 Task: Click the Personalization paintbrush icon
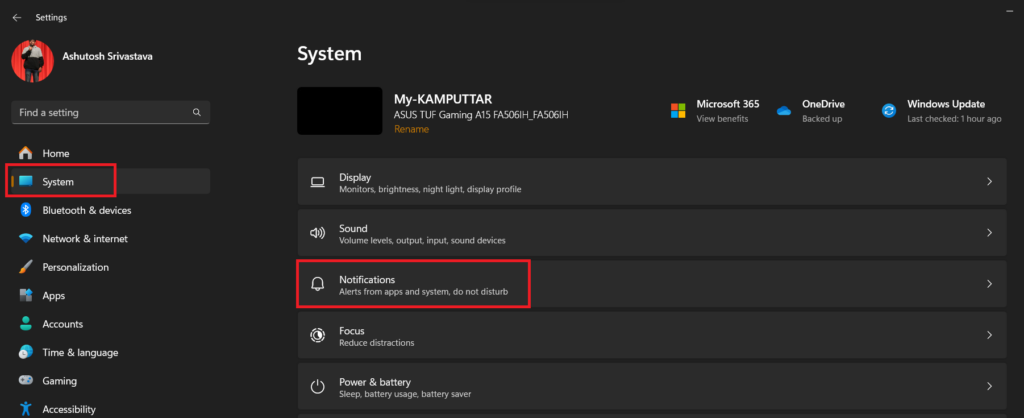(x=26, y=267)
